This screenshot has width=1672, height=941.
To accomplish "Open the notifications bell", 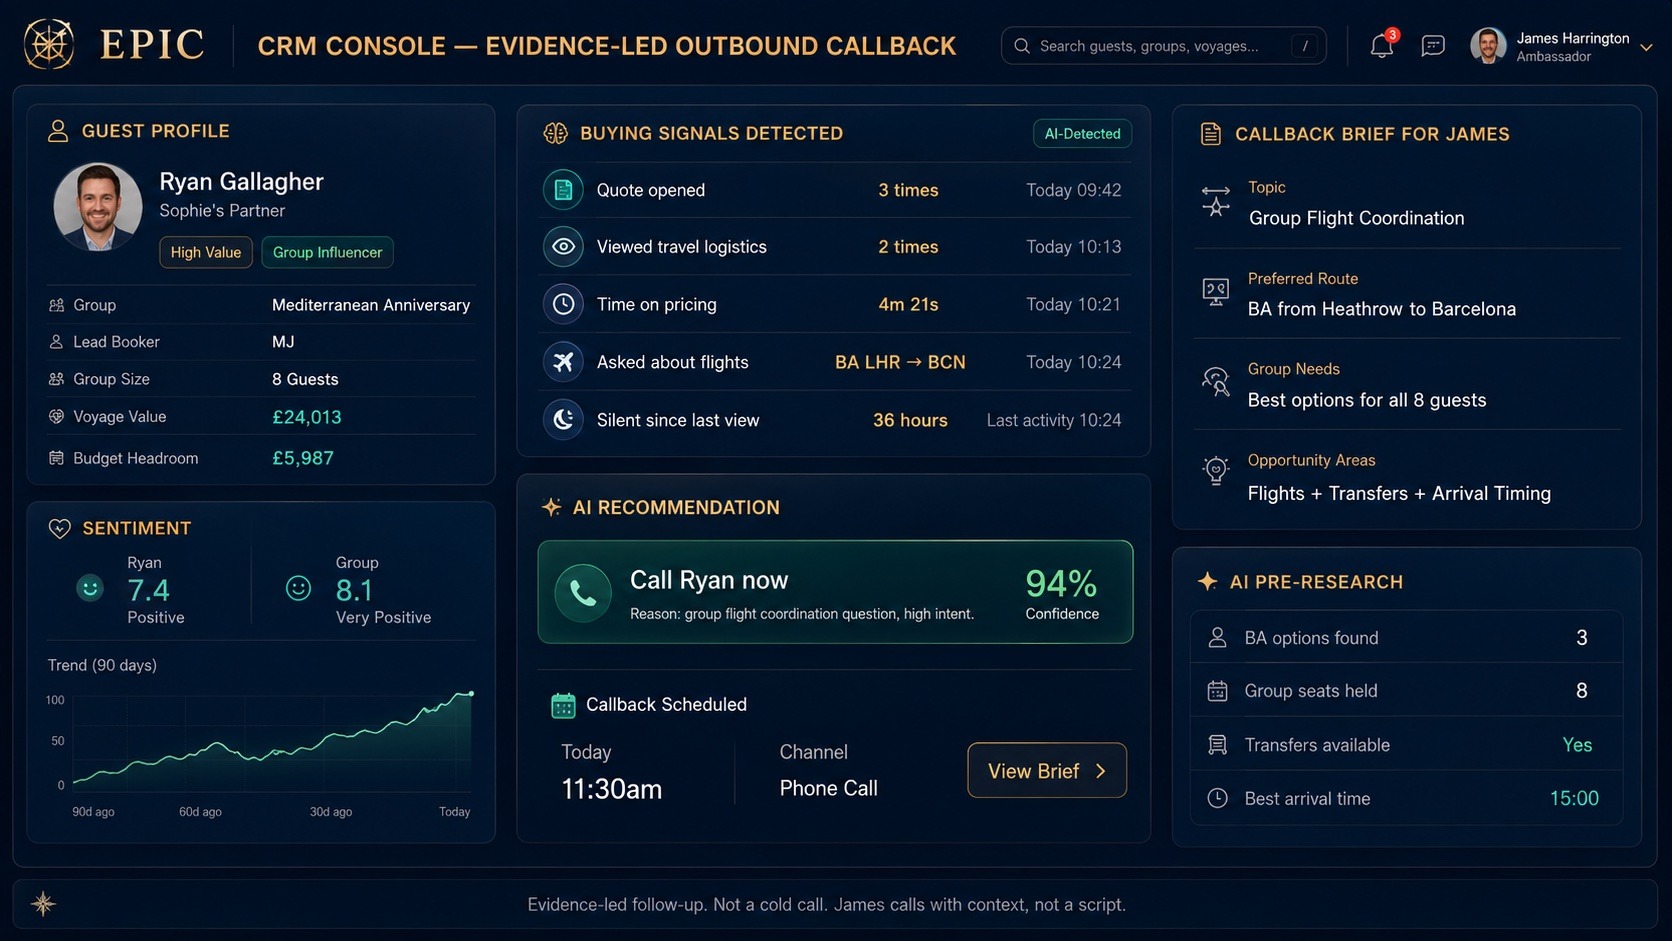I will click(x=1382, y=46).
